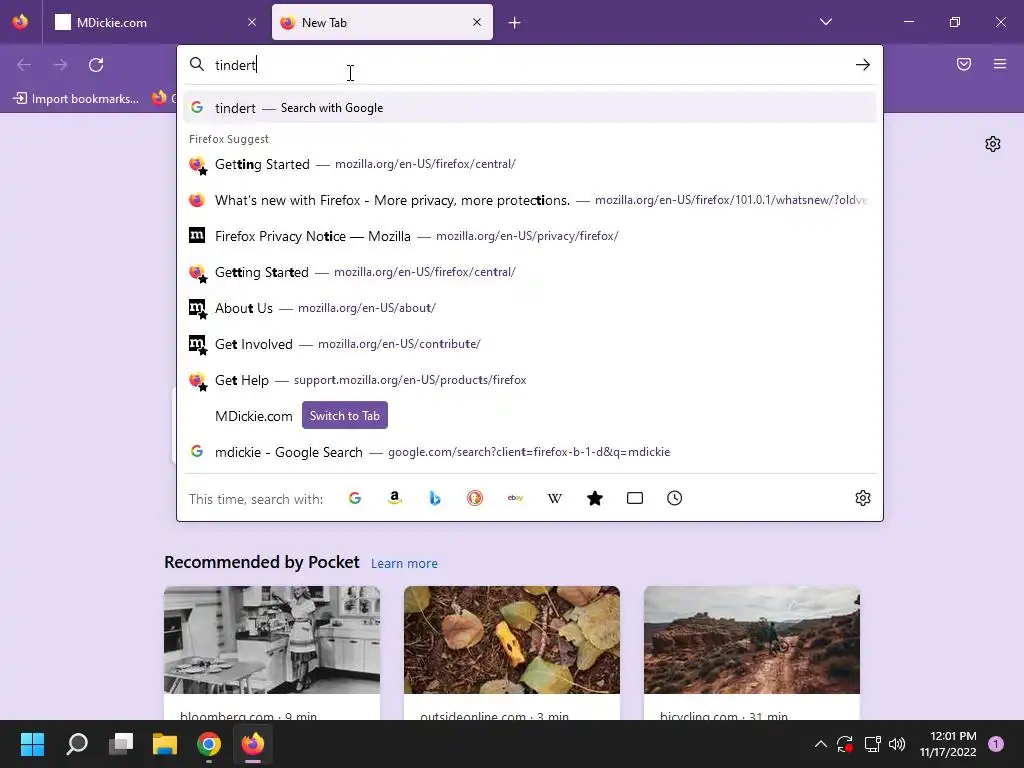Search in Bookmarks star icon
Screen dimensions: 1024x768
(595, 498)
